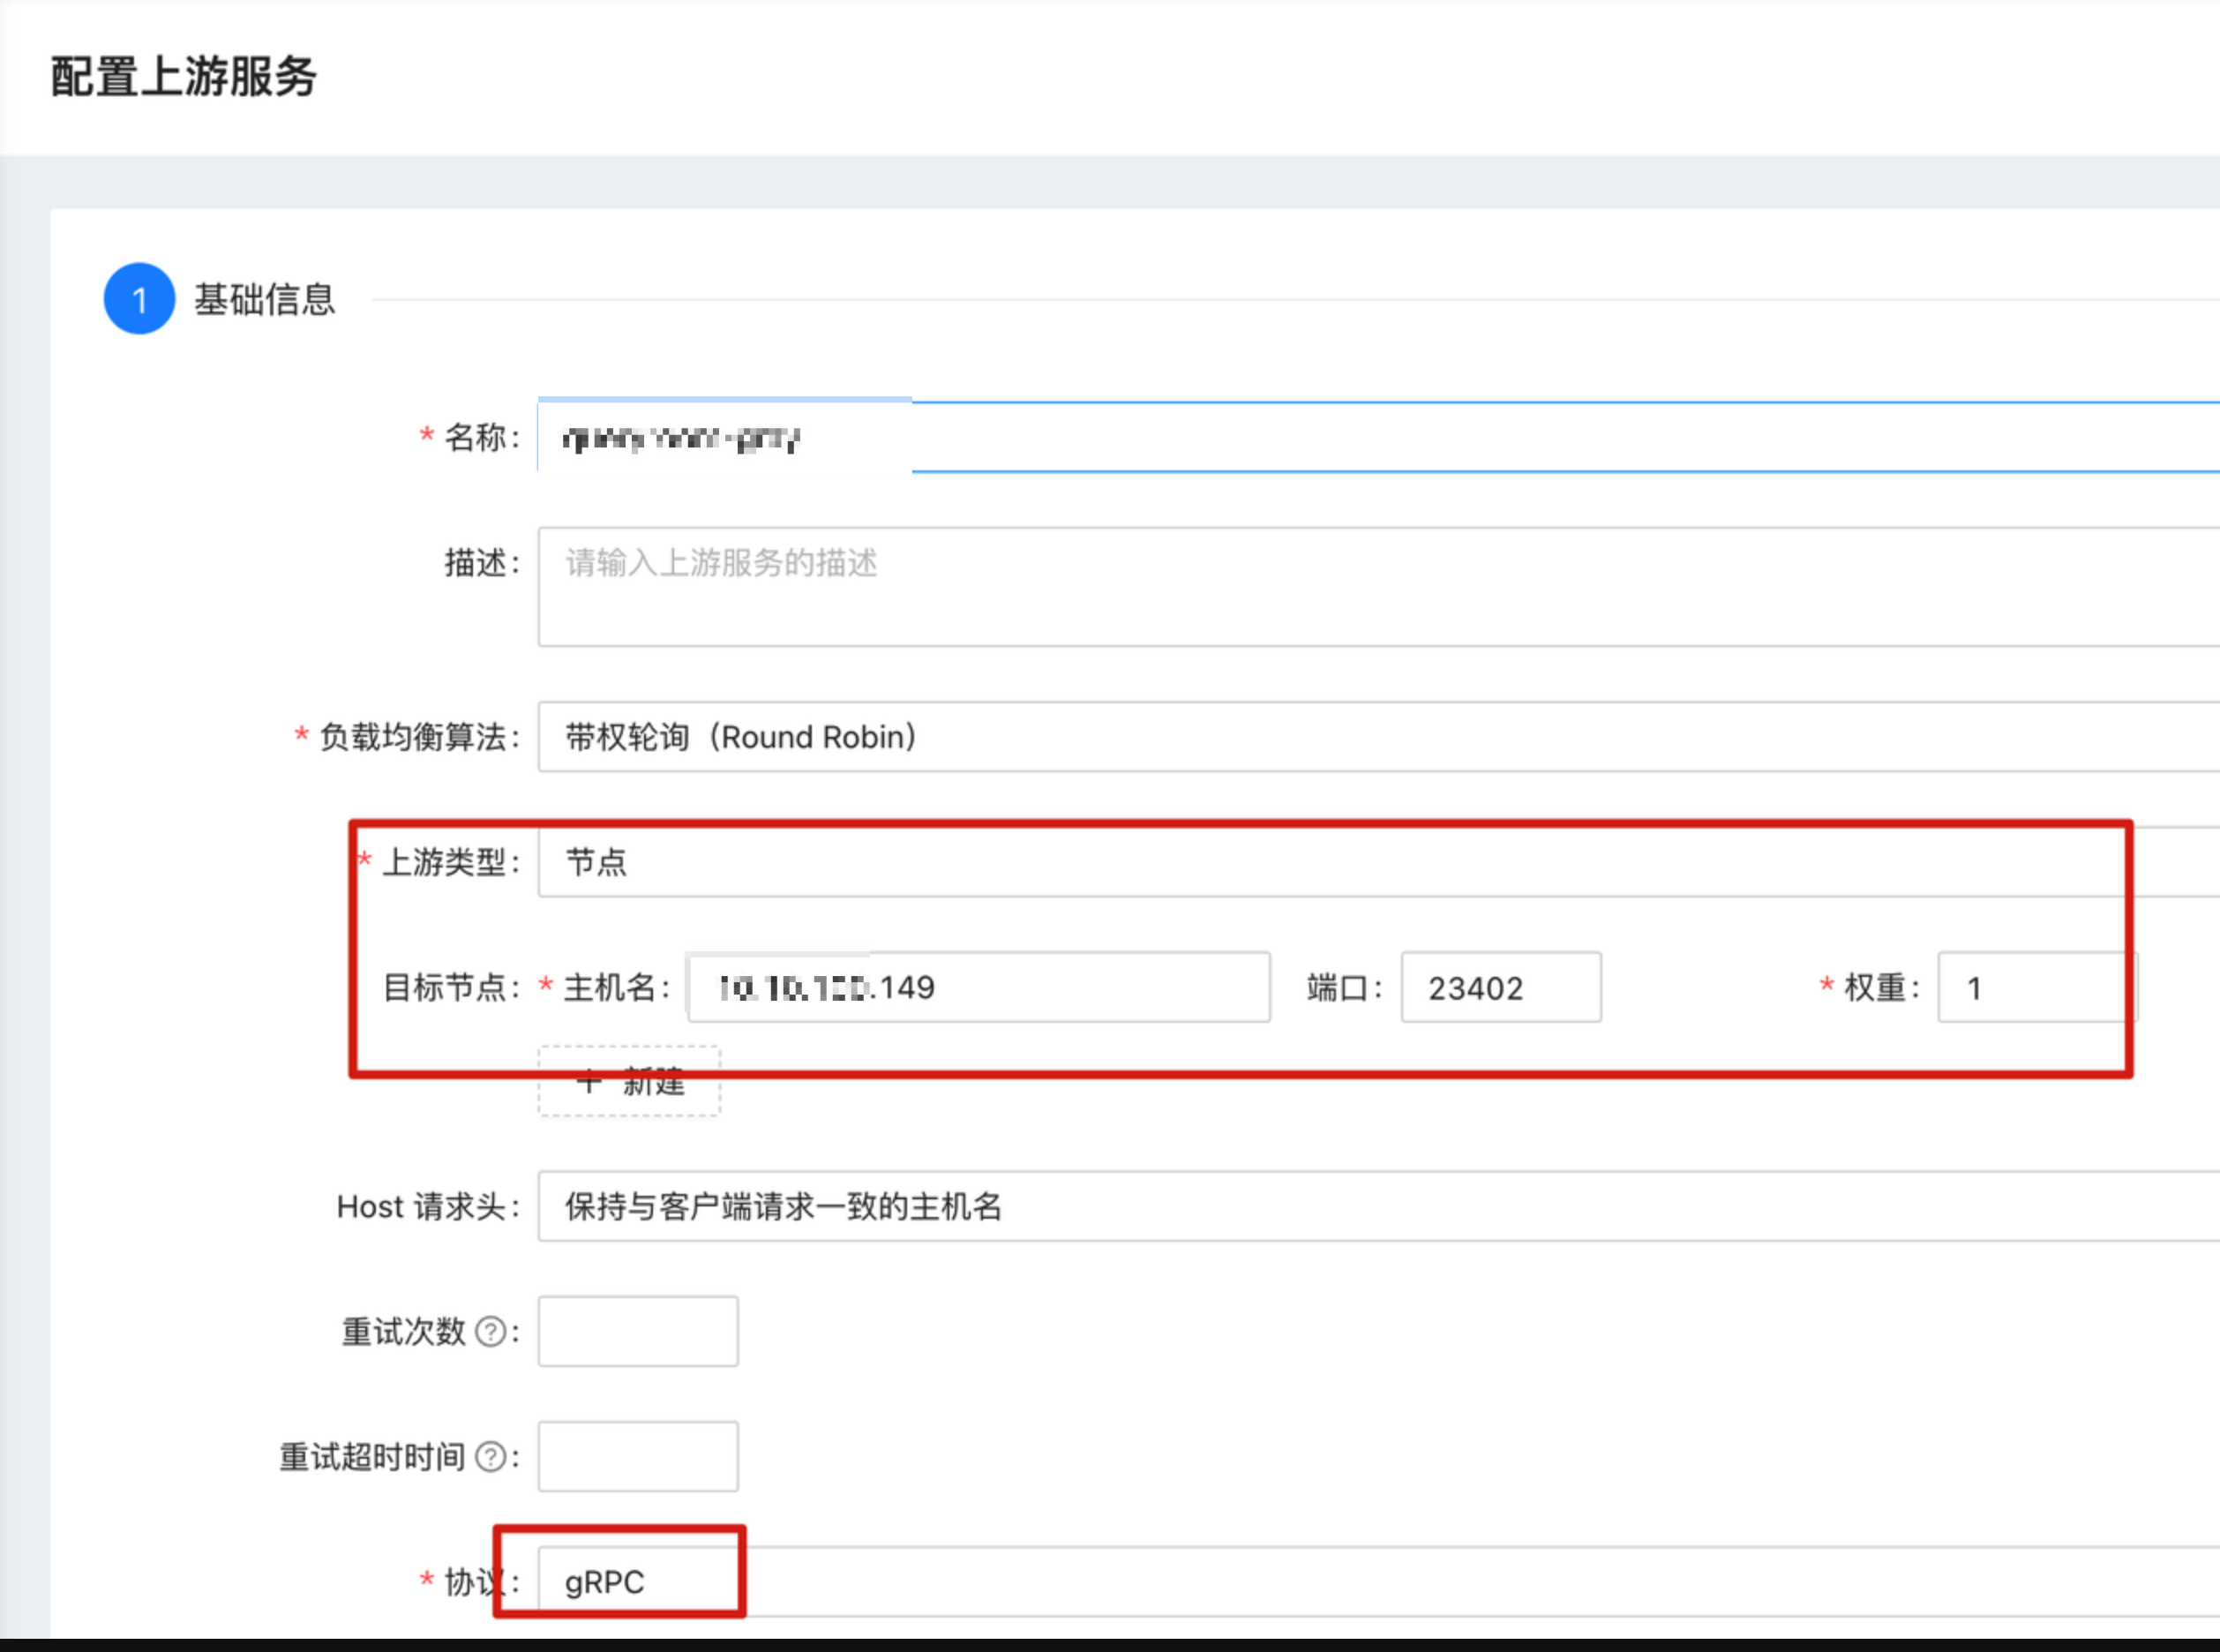This screenshot has width=2220, height=1652.
Task: Click the Host 请求头 field label
Action: coord(421,1207)
